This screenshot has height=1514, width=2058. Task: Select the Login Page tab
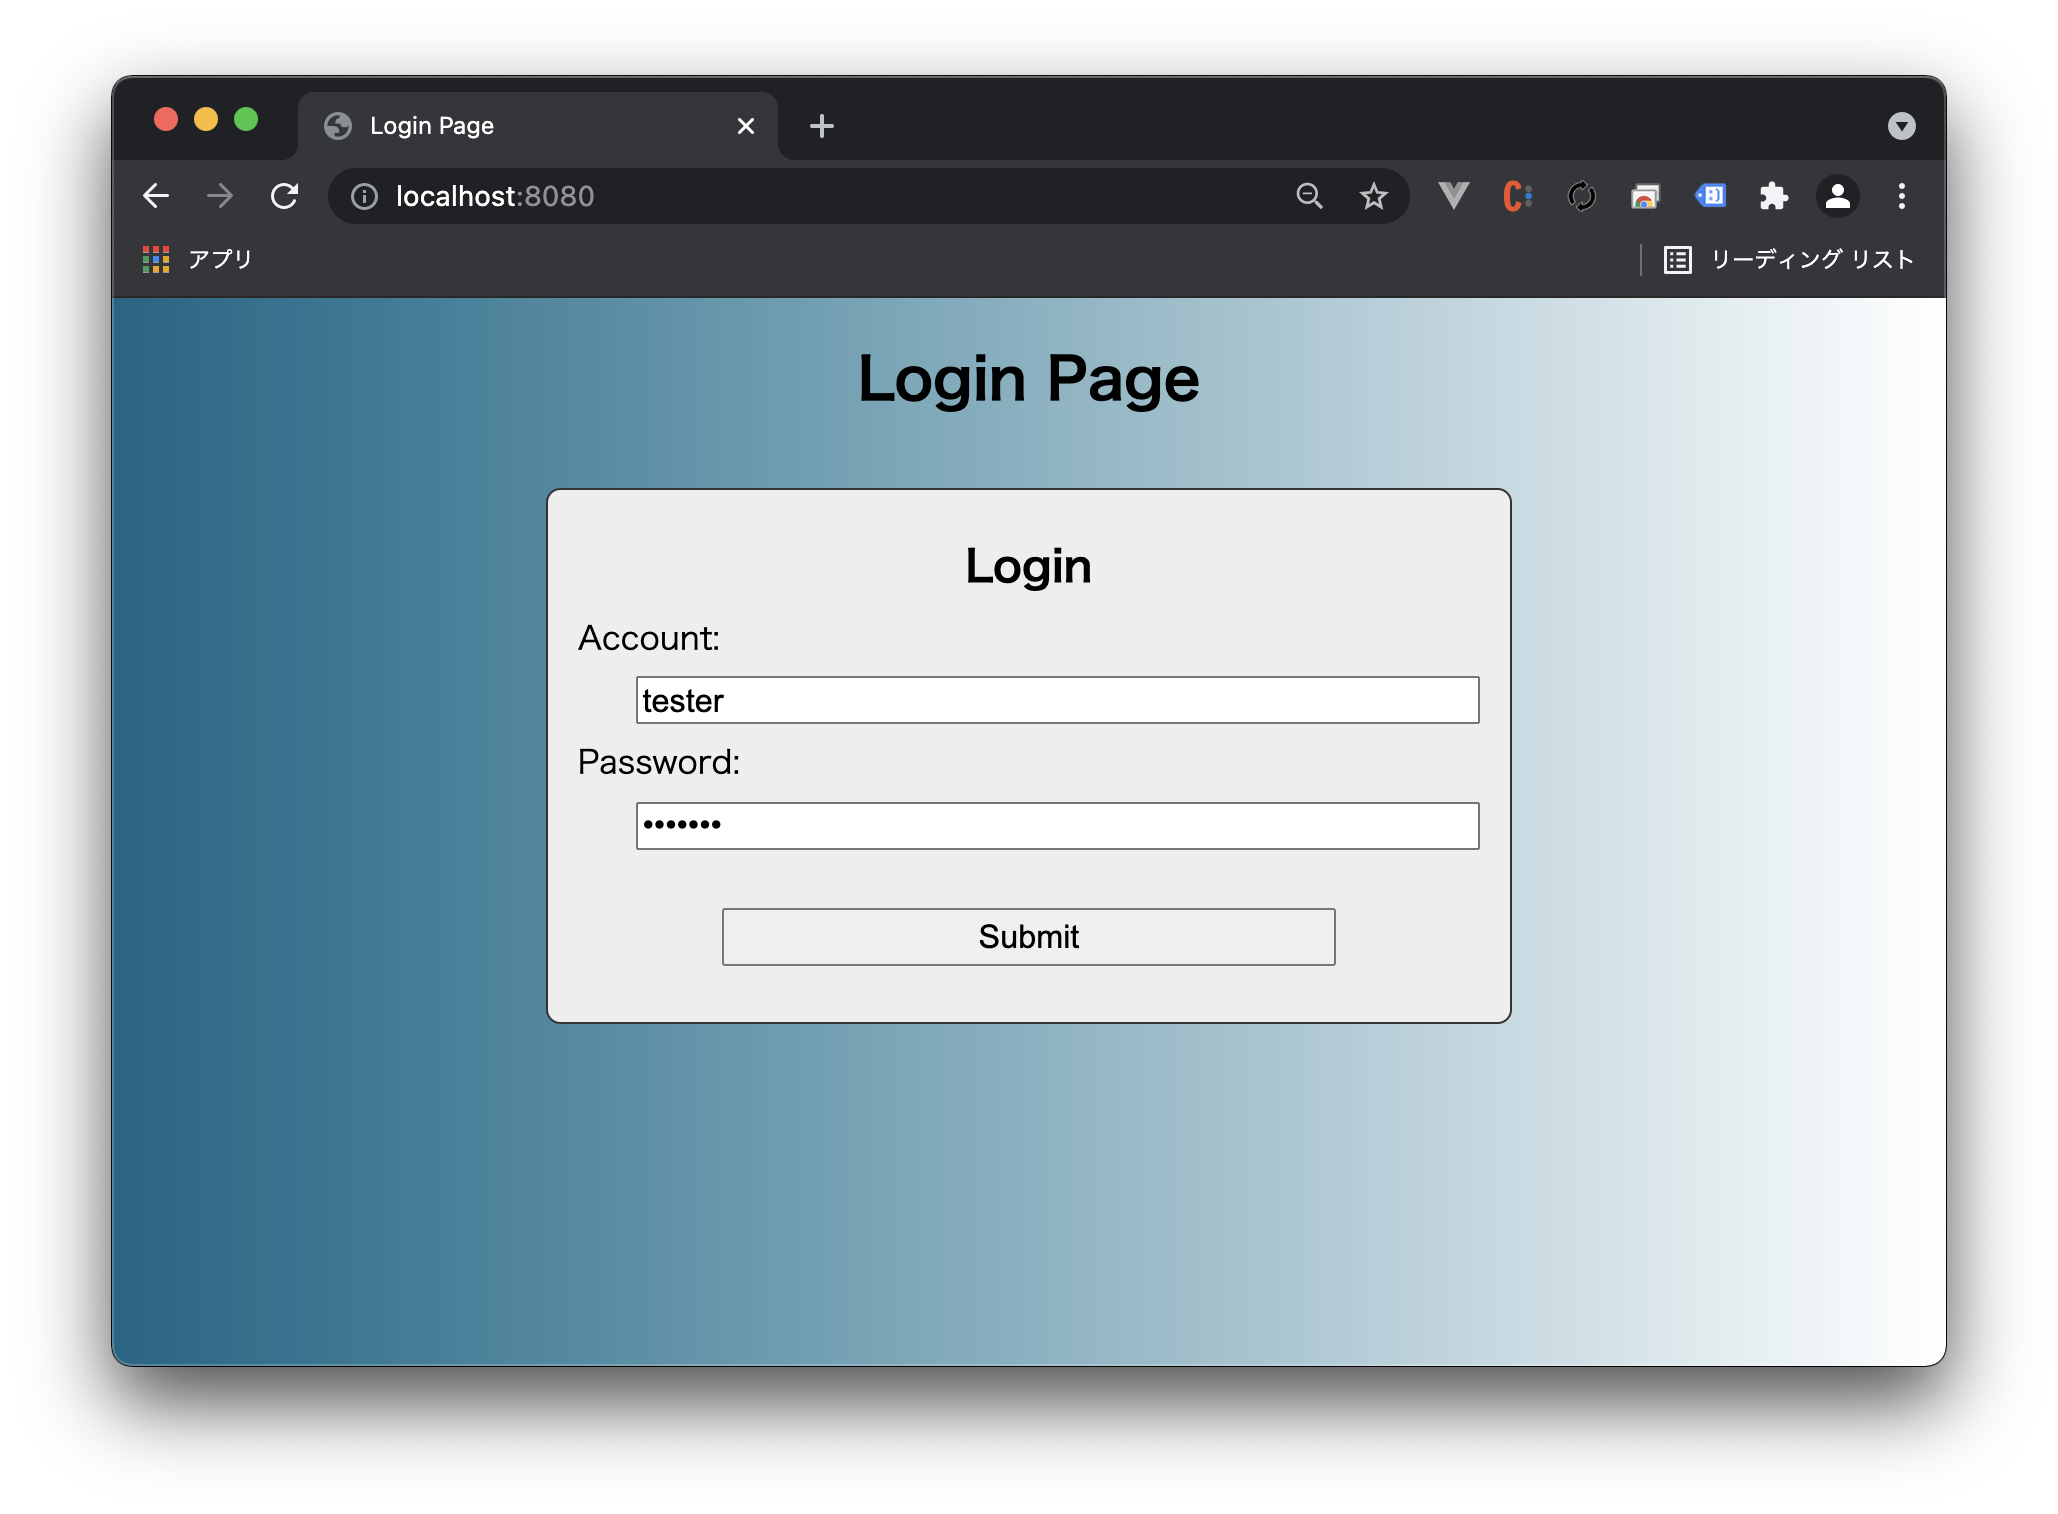click(538, 126)
